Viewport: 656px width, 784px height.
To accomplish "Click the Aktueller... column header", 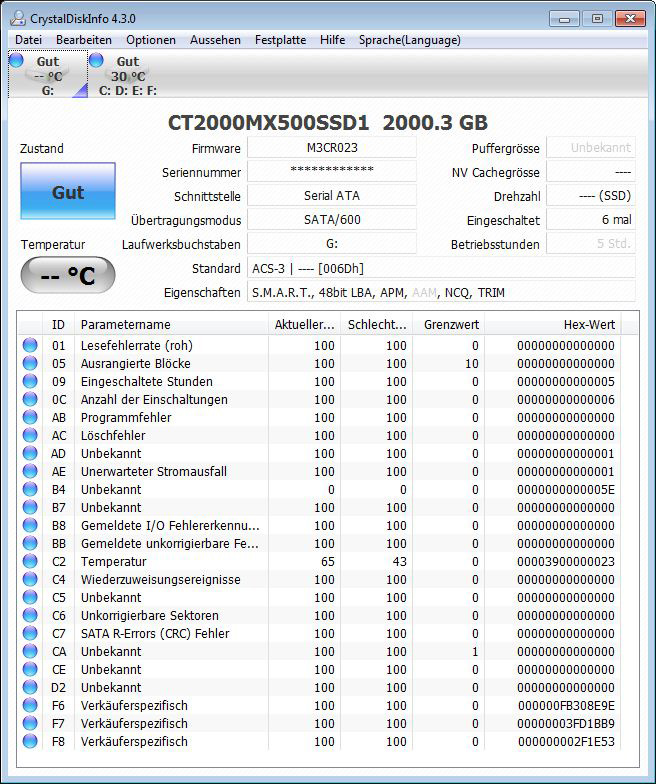I will click(x=304, y=324).
